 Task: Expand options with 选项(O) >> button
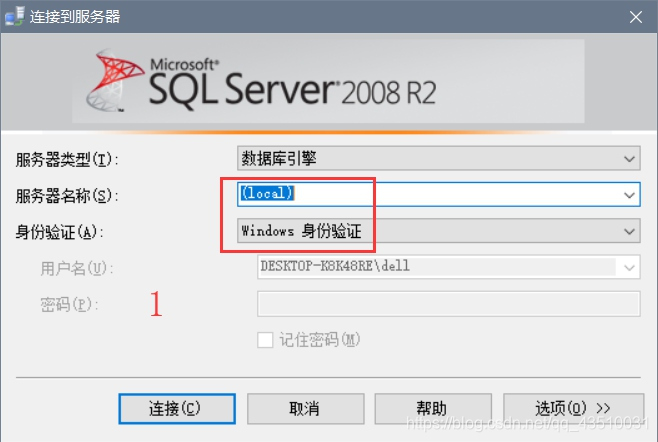click(574, 408)
